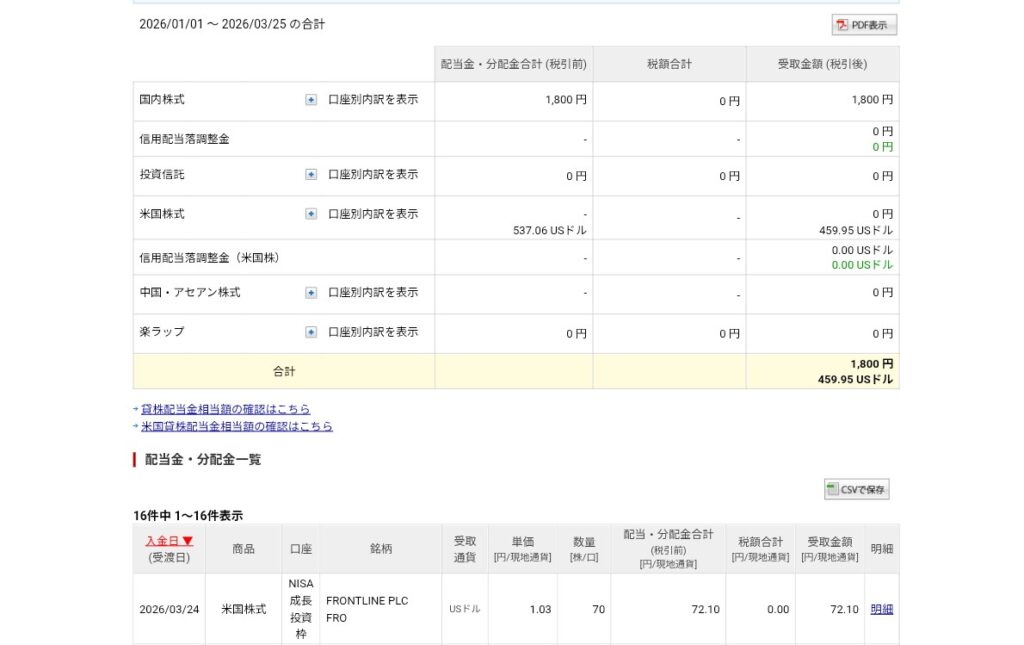
Task: Expand the 投資信託 account breakdown plus icon
Action: pos(311,175)
